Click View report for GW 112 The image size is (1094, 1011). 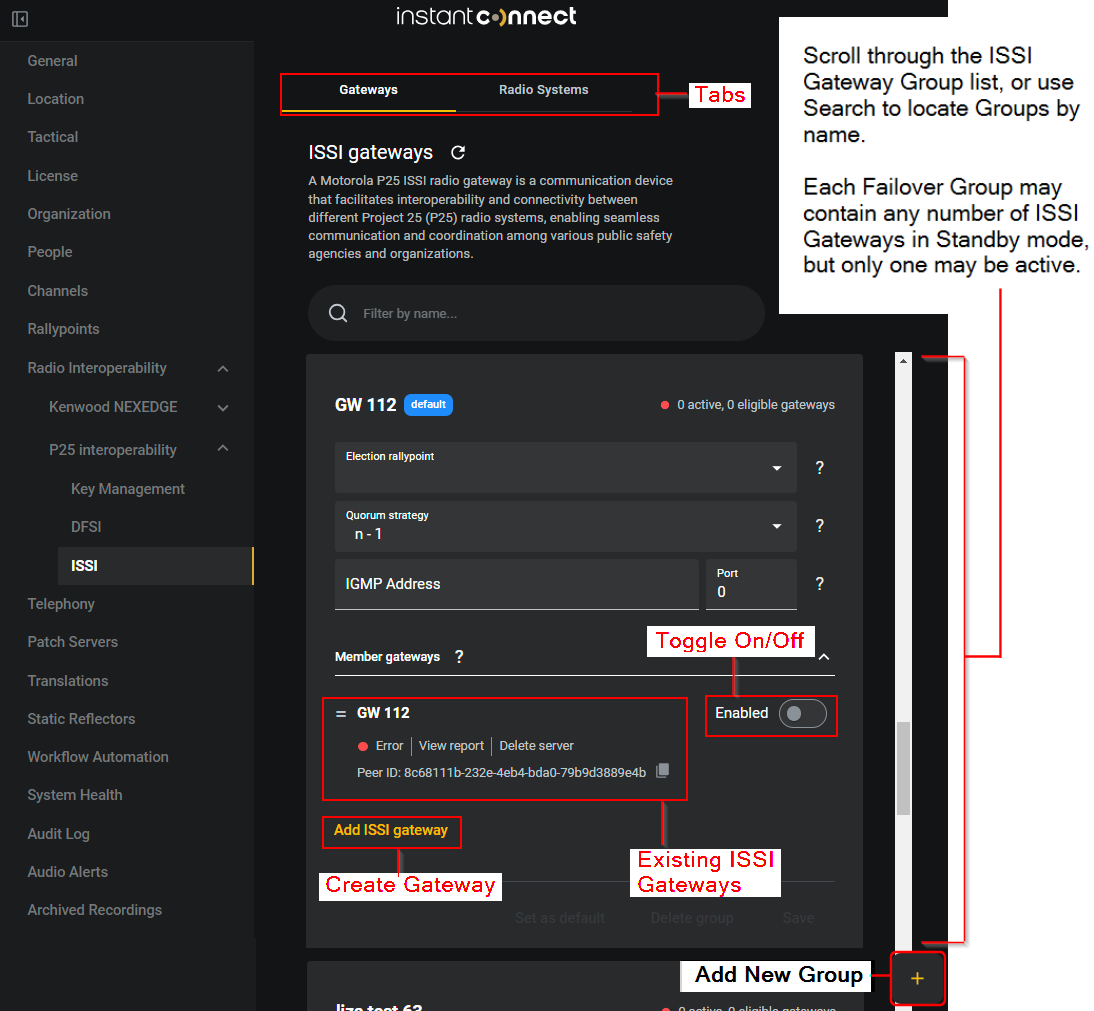tap(451, 746)
